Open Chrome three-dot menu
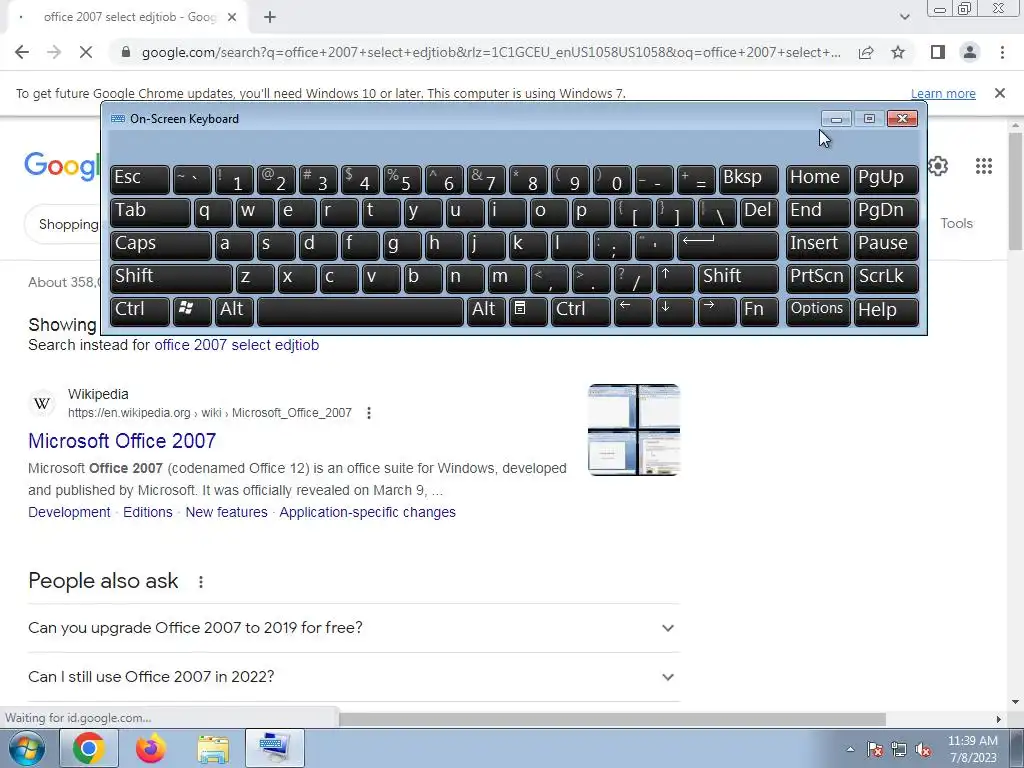This screenshot has width=1024, height=768. [x=1002, y=52]
